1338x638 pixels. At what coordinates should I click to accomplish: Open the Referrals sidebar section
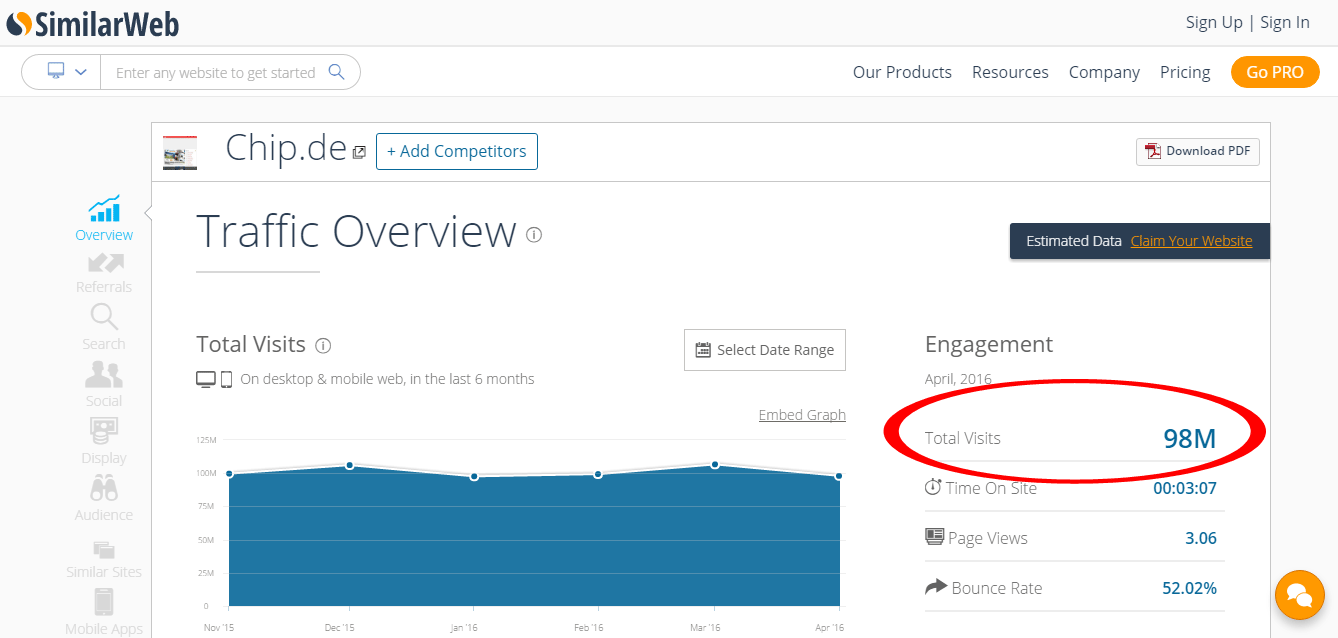click(x=104, y=273)
